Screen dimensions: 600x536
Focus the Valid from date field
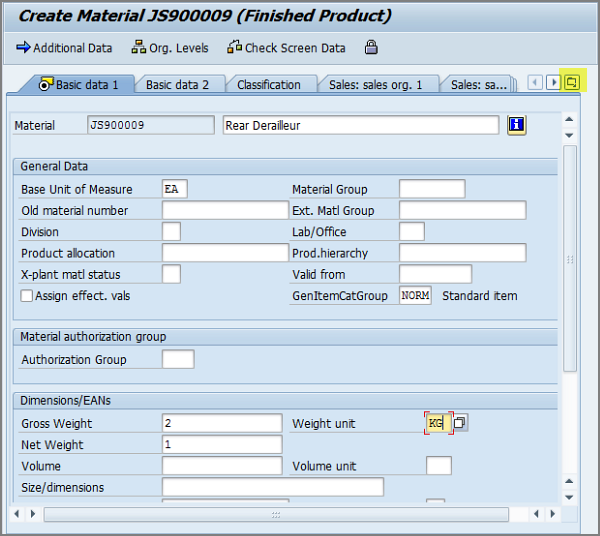coord(435,274)
